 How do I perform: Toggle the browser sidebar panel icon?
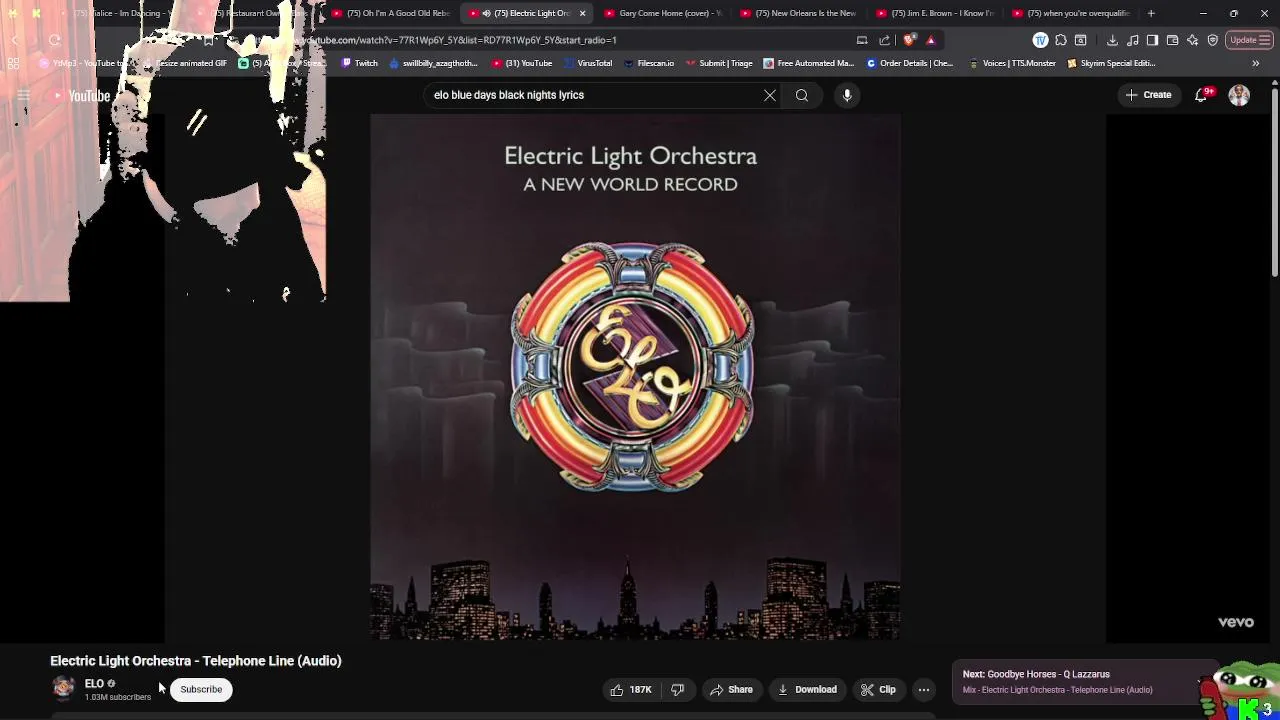tap(1152, 40)
